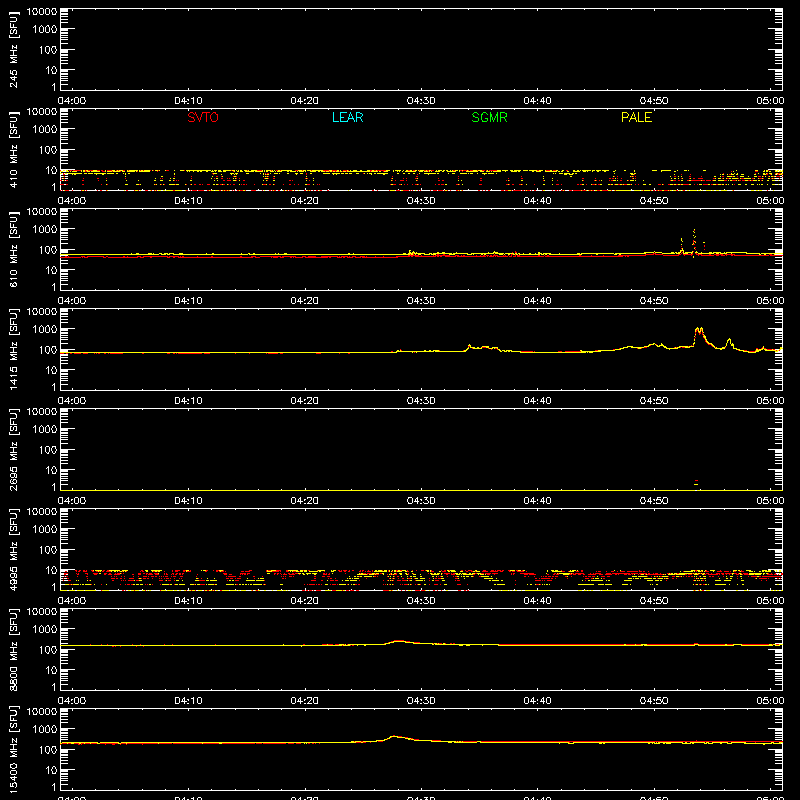Click the small 04:34 step rise in 1415 MHz curve

click(469, 346)
